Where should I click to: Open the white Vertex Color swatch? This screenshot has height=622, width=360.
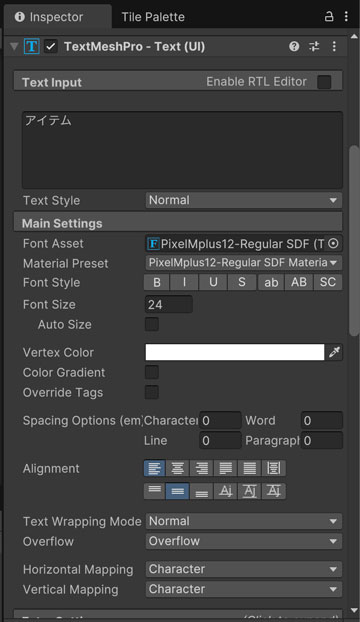pos(235,352)
